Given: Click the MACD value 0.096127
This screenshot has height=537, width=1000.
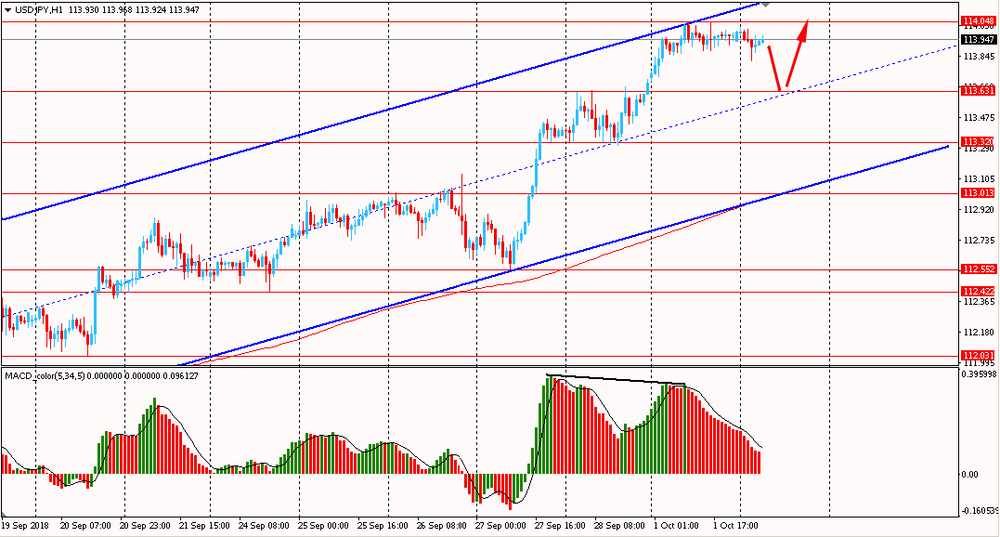Looking at the screenshot, I should (180, 376).
